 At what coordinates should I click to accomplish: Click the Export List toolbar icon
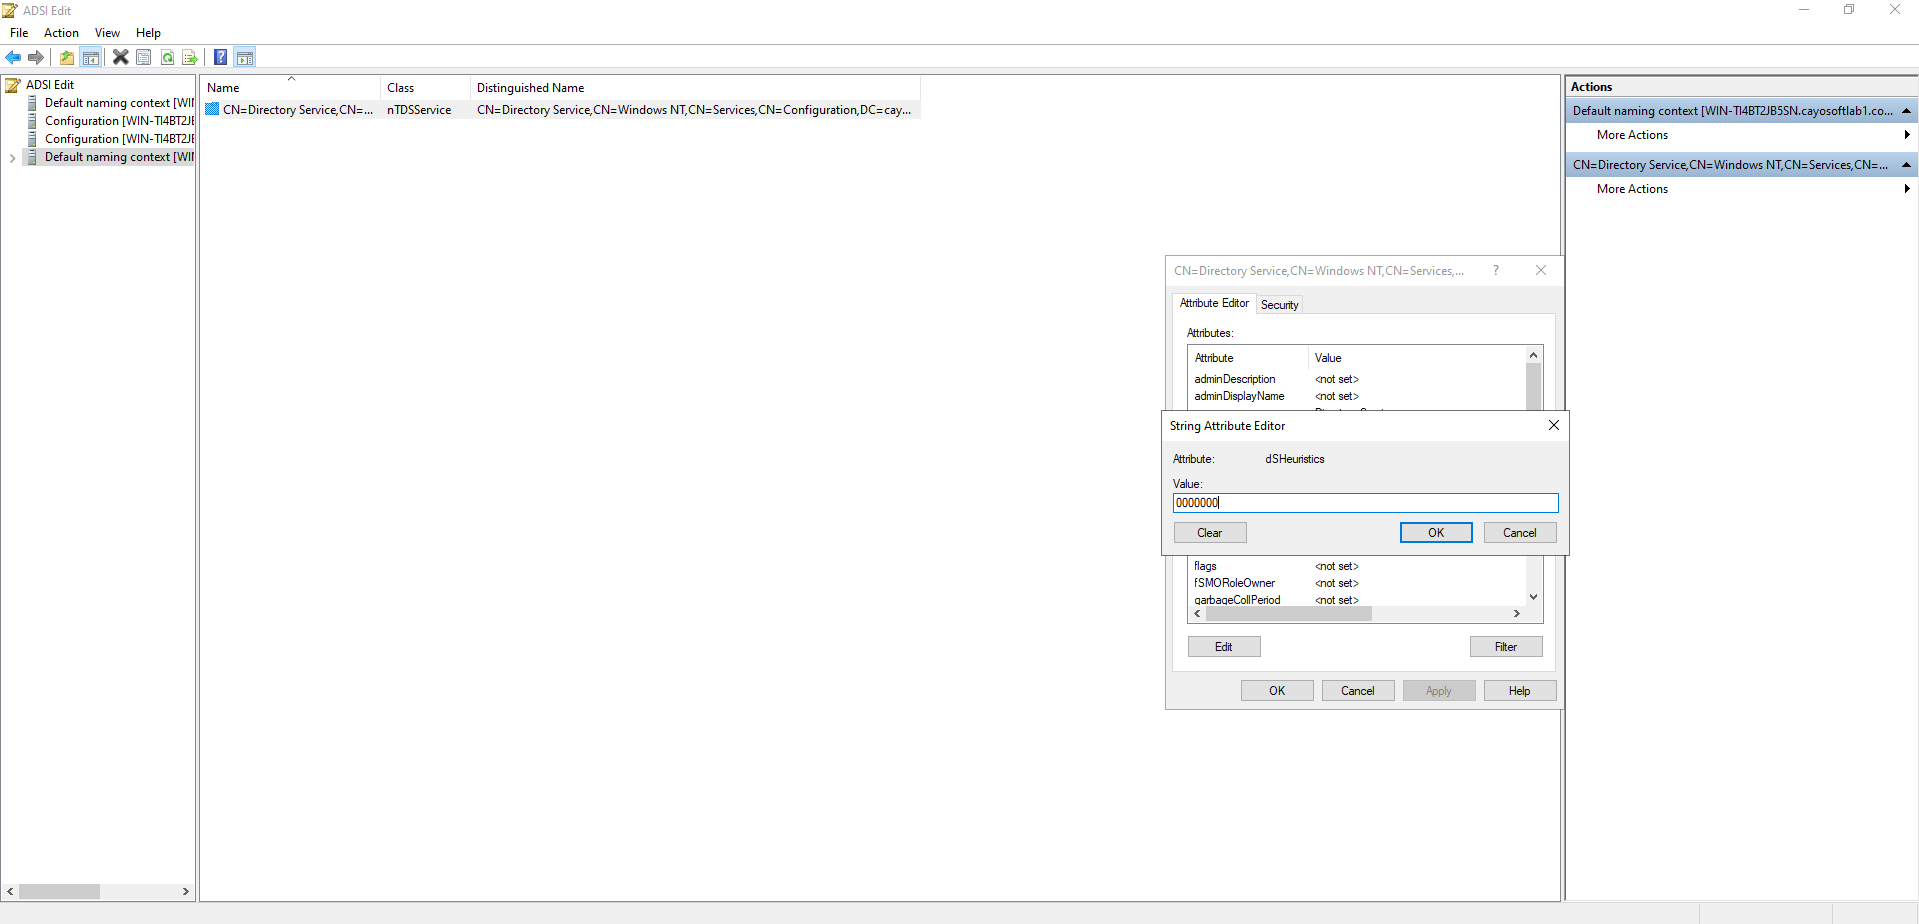tap(190, 57)
